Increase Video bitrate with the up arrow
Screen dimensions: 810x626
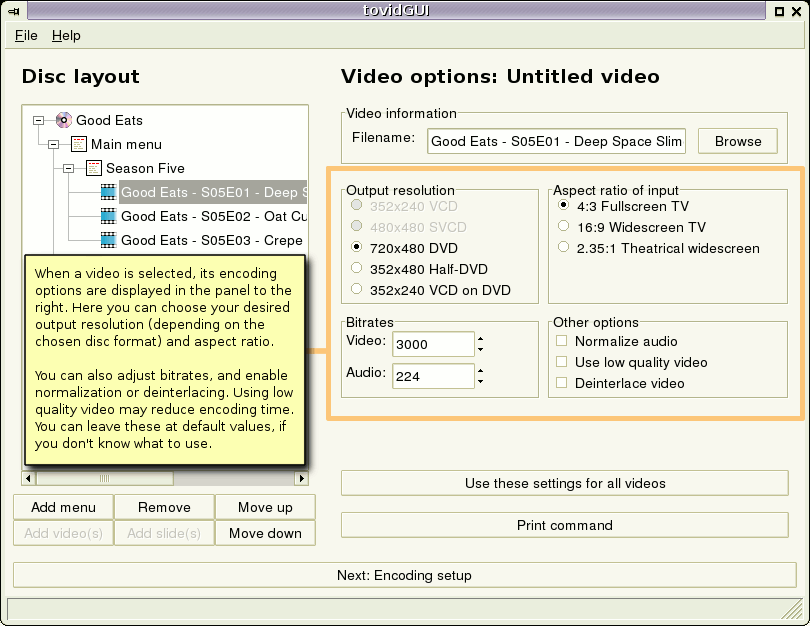pos(481,339)
